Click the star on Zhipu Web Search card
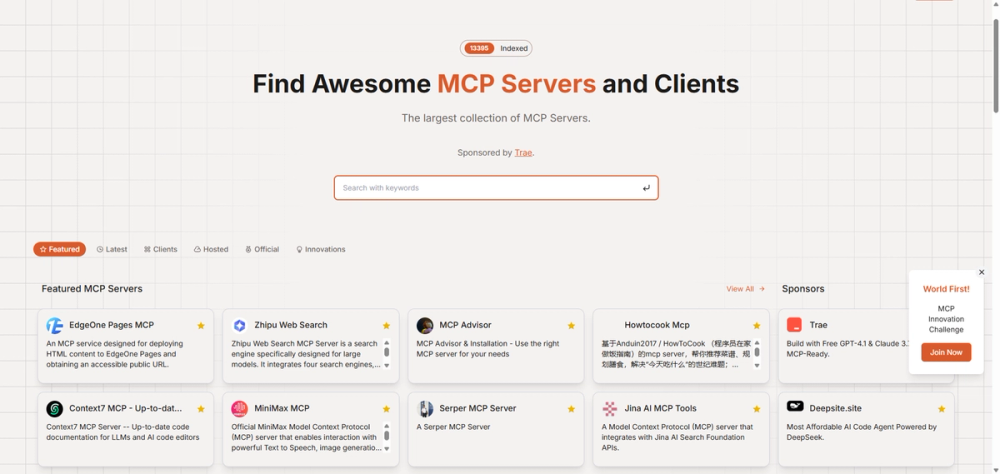This screenshot has height=474, width=1000. click(386, 325)
